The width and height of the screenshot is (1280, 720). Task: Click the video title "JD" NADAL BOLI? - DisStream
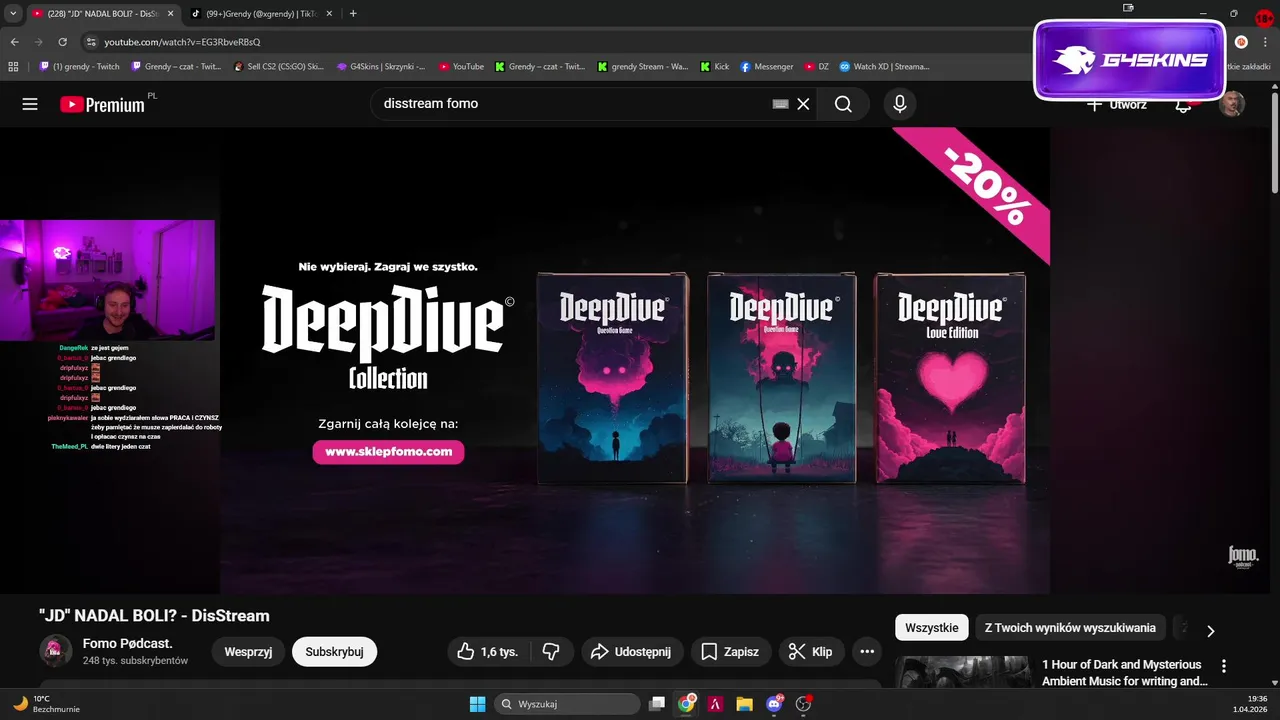[154, 616]
